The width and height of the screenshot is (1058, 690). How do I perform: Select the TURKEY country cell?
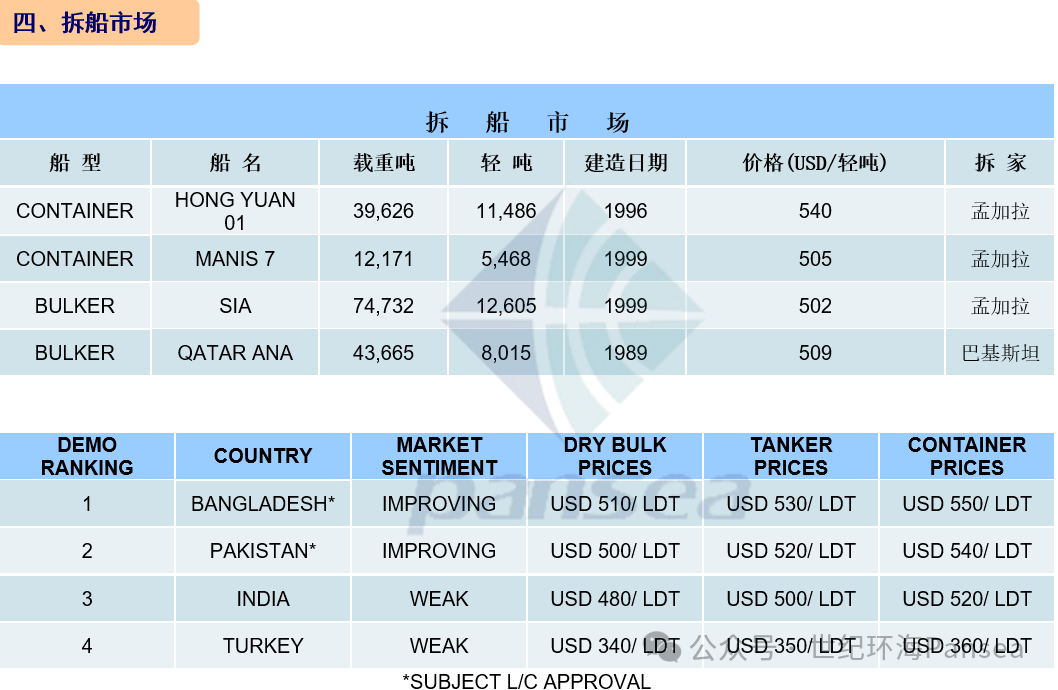click(x=262, y=646)
